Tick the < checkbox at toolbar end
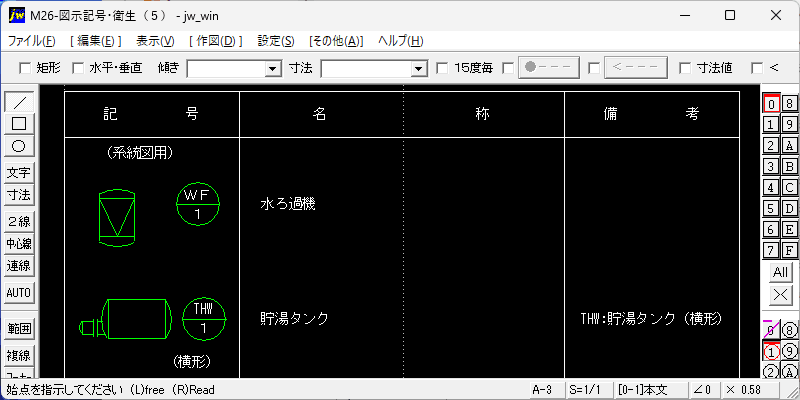Image resolution: width=800 pixels, height=400 pixels. (757, 68)
